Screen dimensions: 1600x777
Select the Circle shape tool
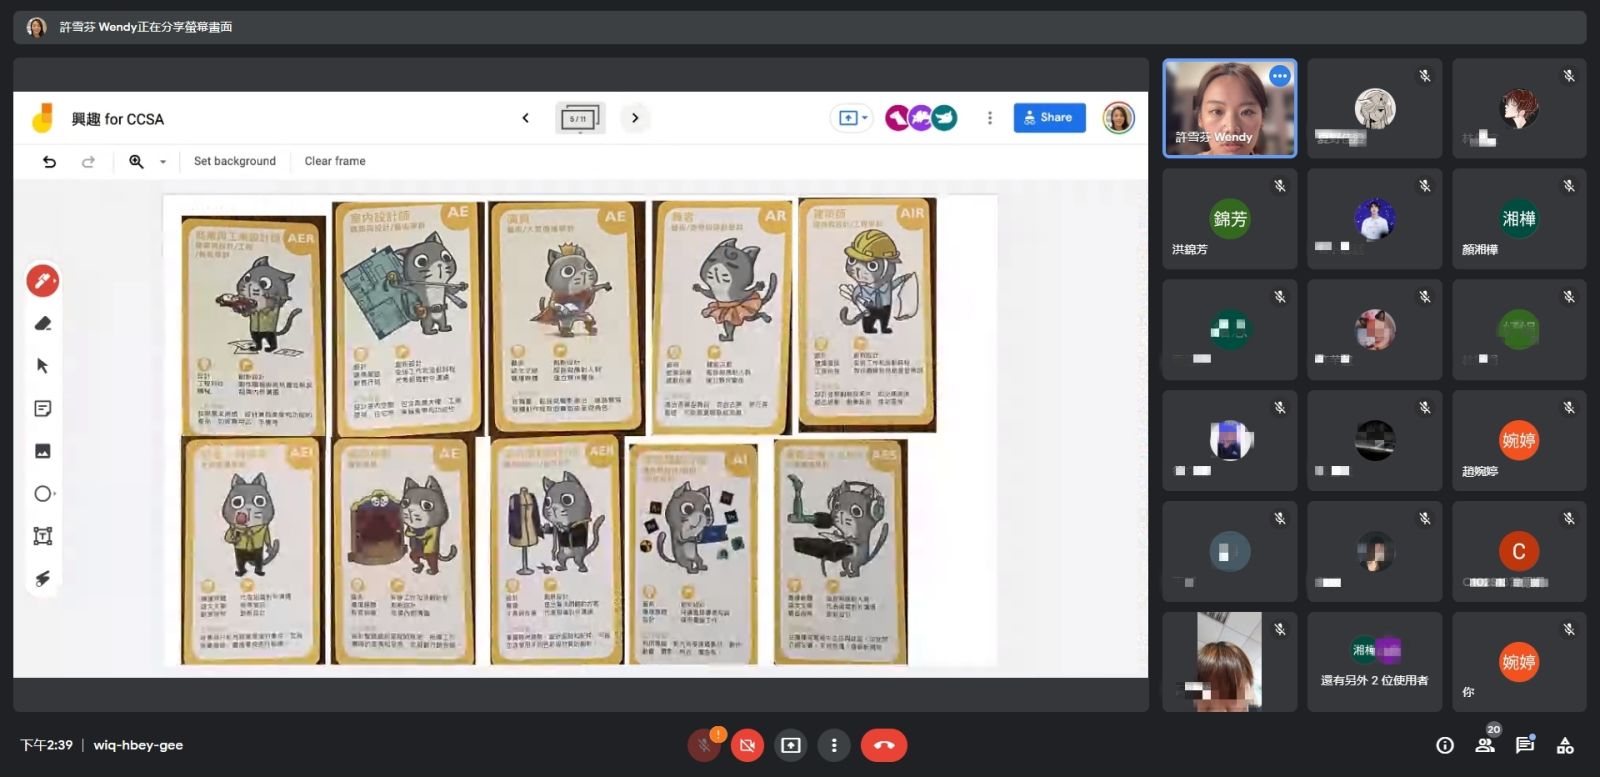[43, 494]
